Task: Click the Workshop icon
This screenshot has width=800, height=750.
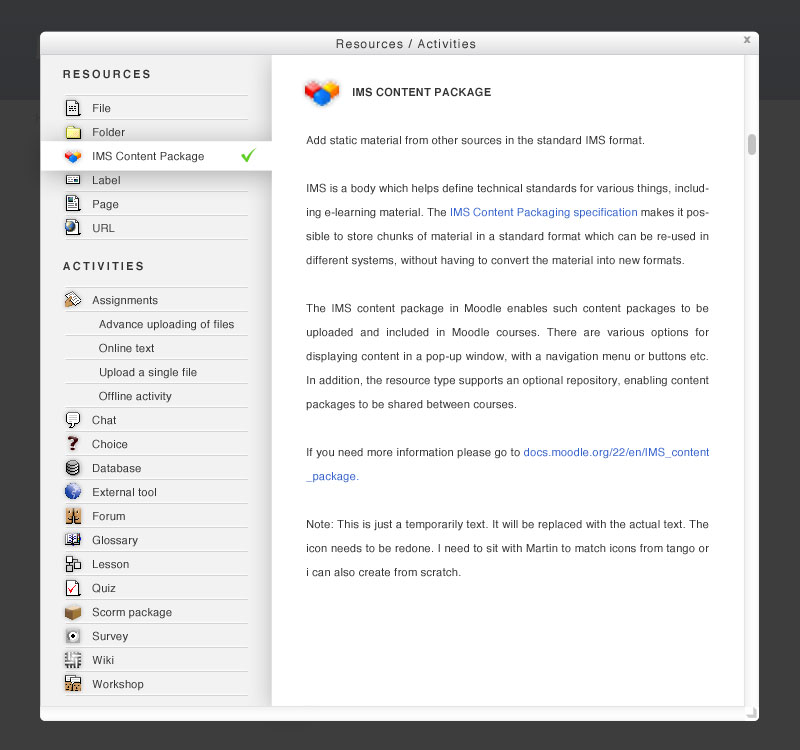Action: (73, 684)
